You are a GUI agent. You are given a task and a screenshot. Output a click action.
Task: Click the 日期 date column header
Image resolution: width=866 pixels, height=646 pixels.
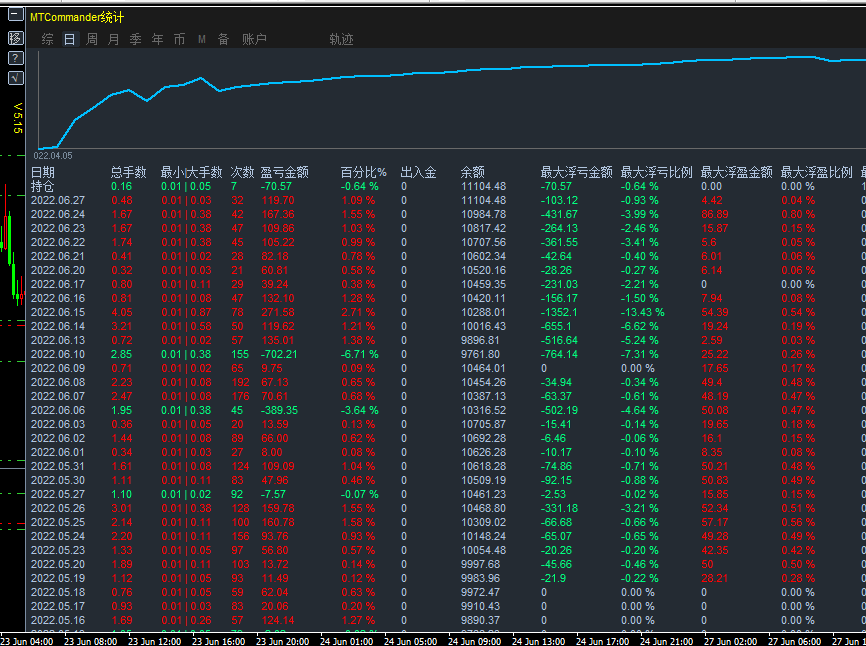43,172
